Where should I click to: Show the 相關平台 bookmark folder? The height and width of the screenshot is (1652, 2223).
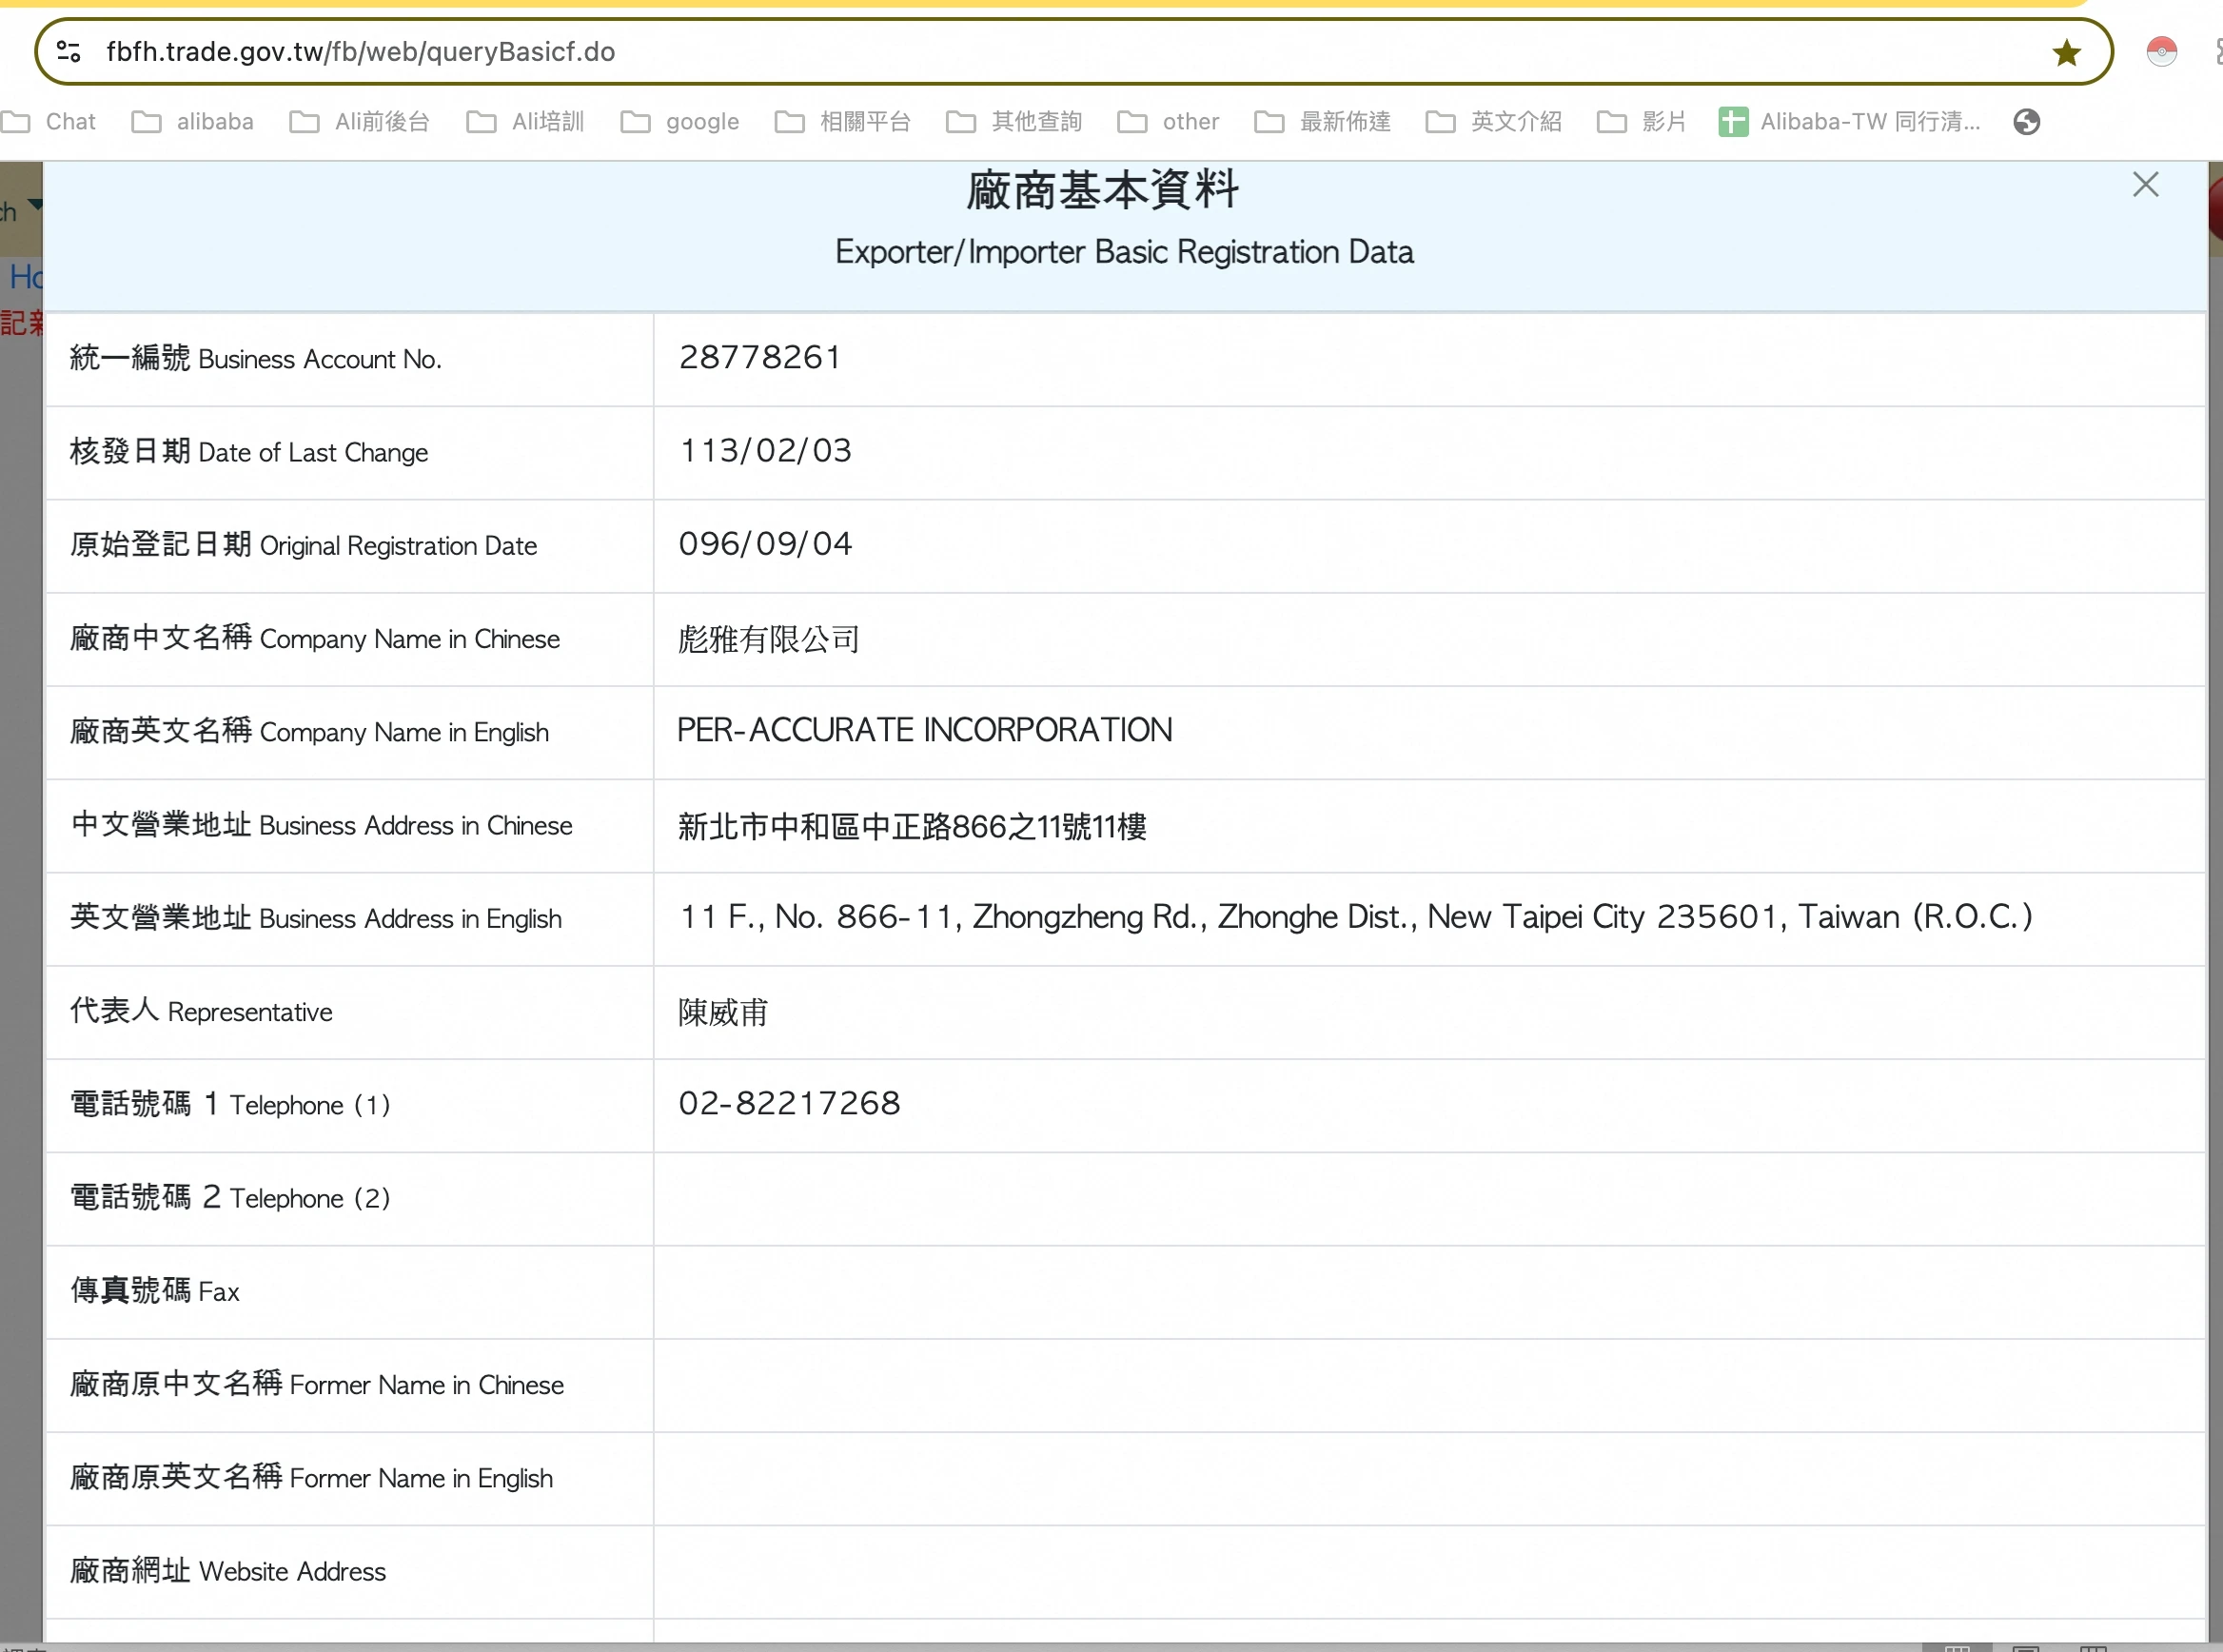(x=843, y=122)
